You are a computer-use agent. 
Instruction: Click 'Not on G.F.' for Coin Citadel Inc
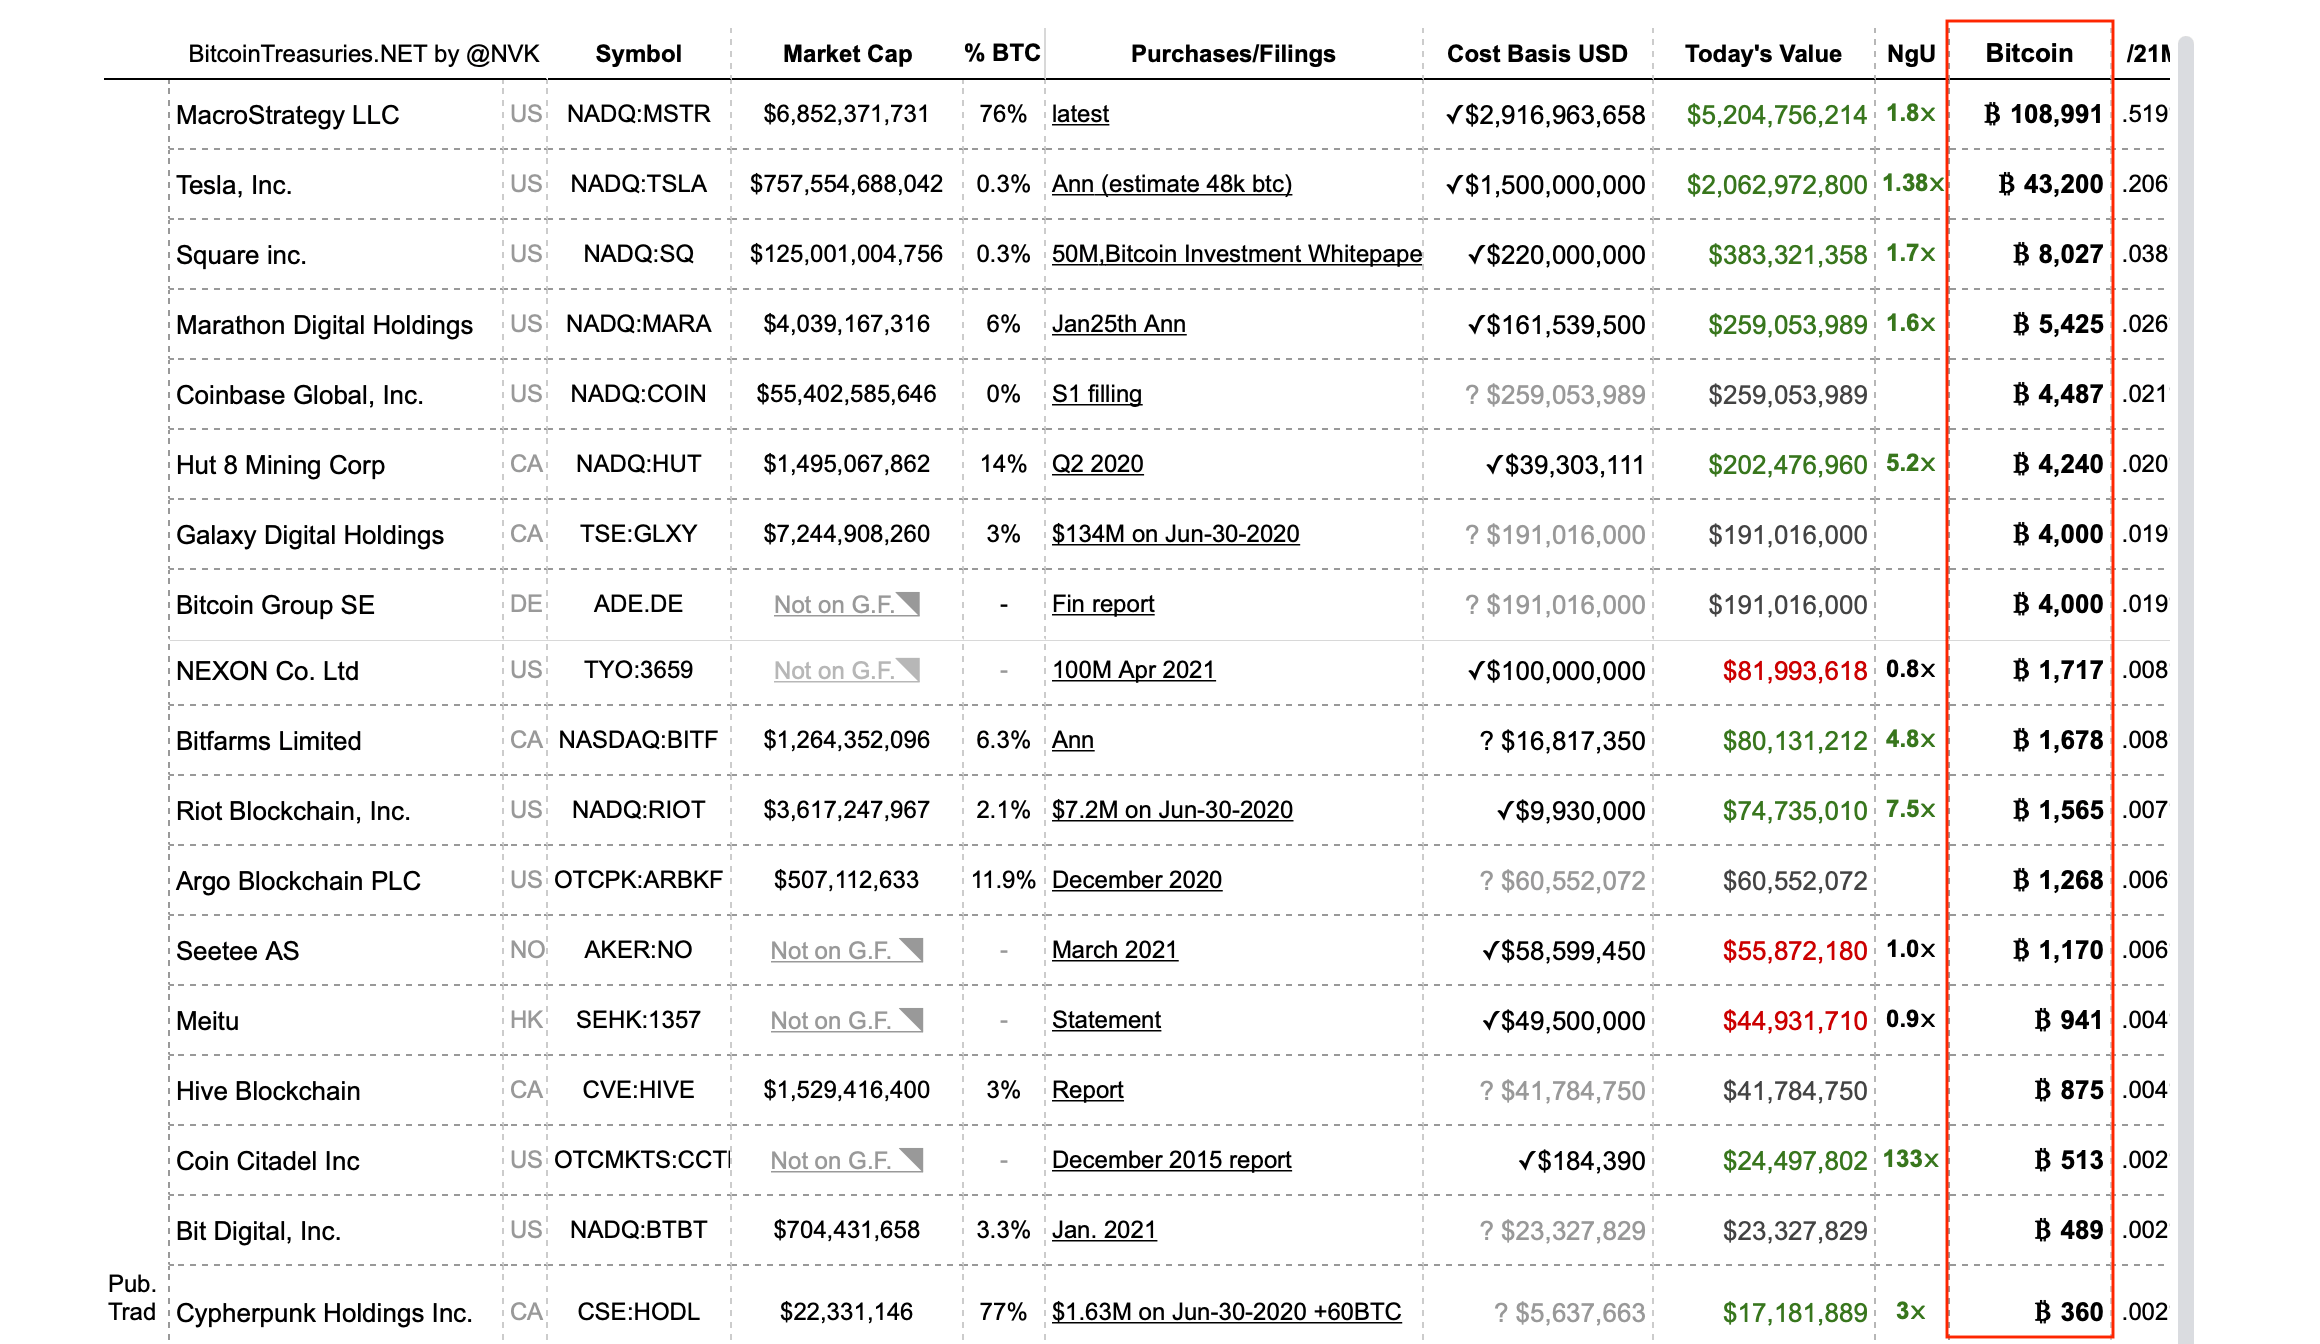(830, 1161)
